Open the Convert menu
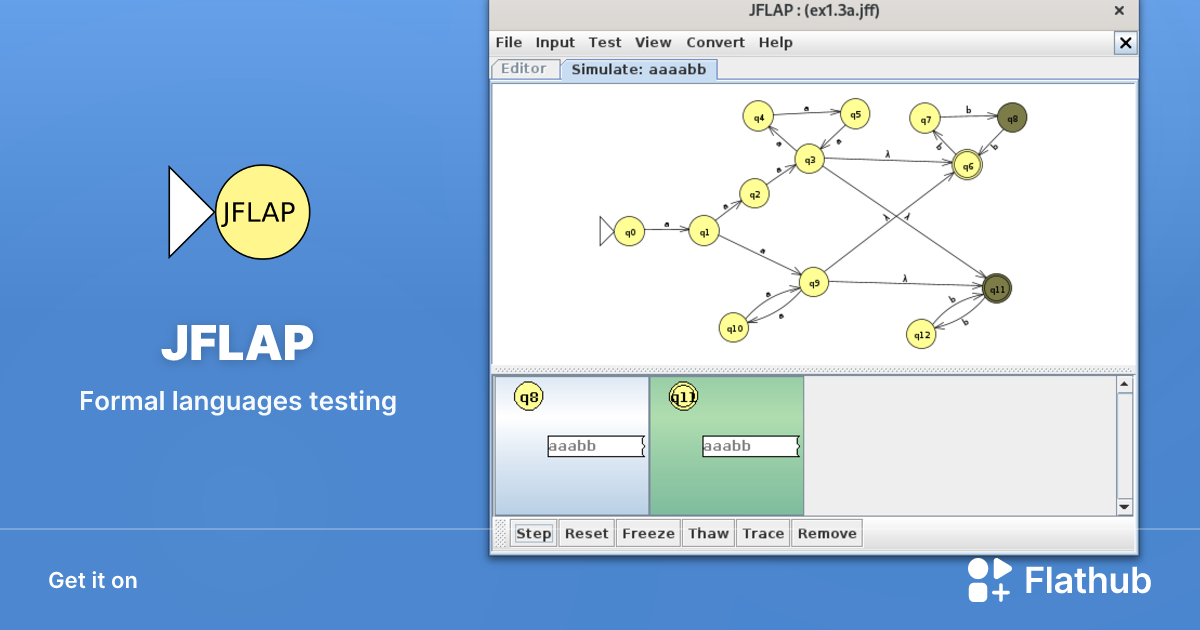This screenshot has height=630, width=1200. point(715,42)
